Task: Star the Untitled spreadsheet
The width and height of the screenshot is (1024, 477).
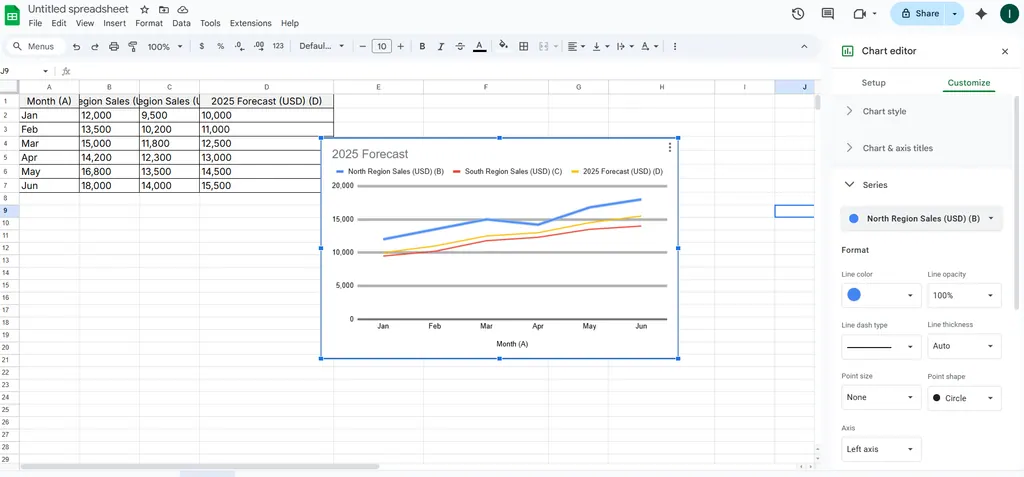Action: [x=145, y=9]
